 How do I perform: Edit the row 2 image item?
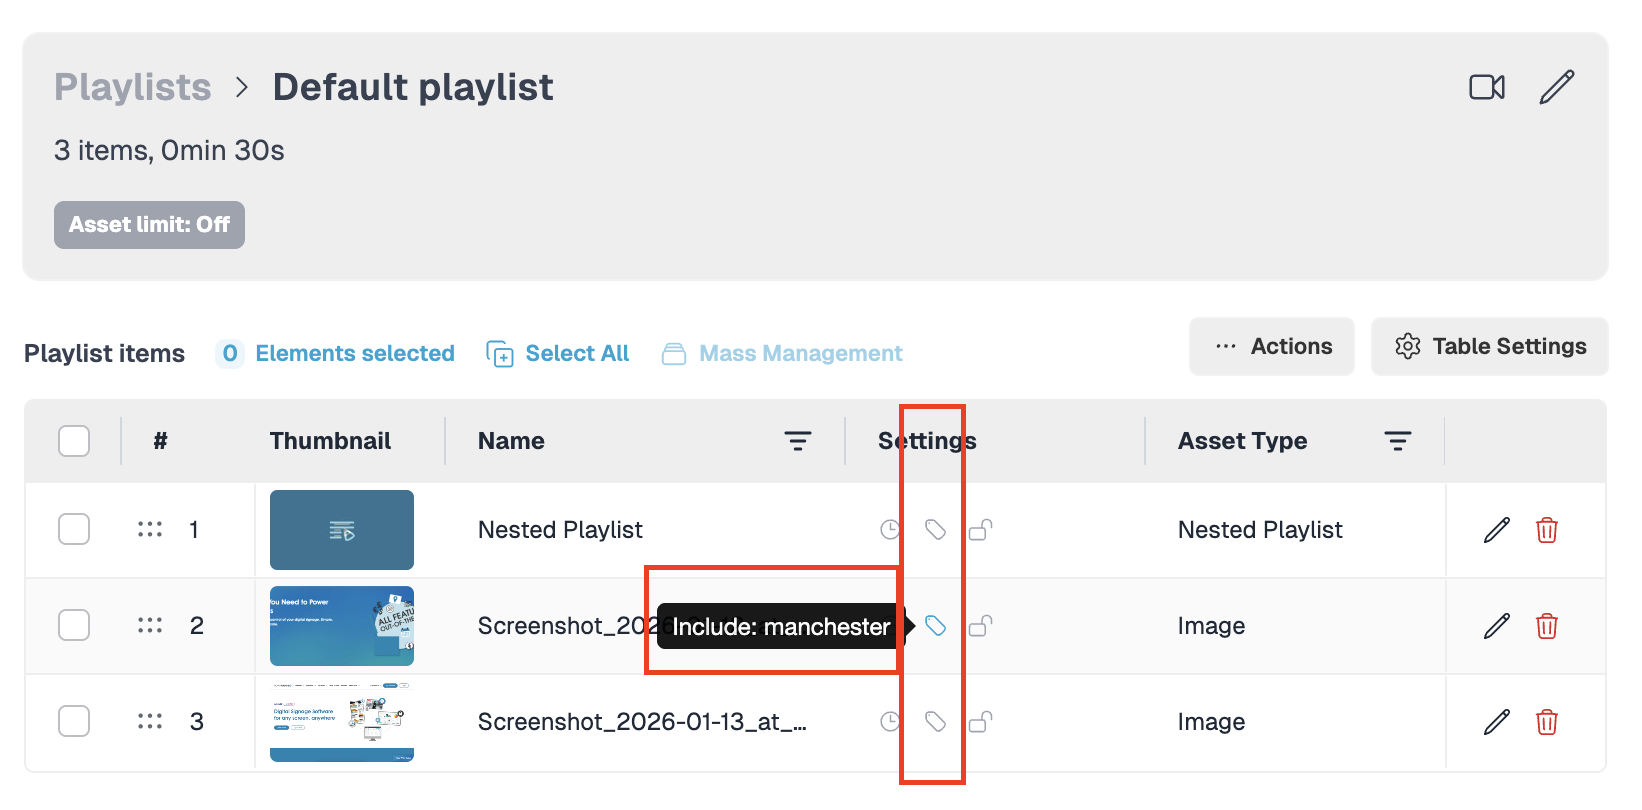[1497, 626]
